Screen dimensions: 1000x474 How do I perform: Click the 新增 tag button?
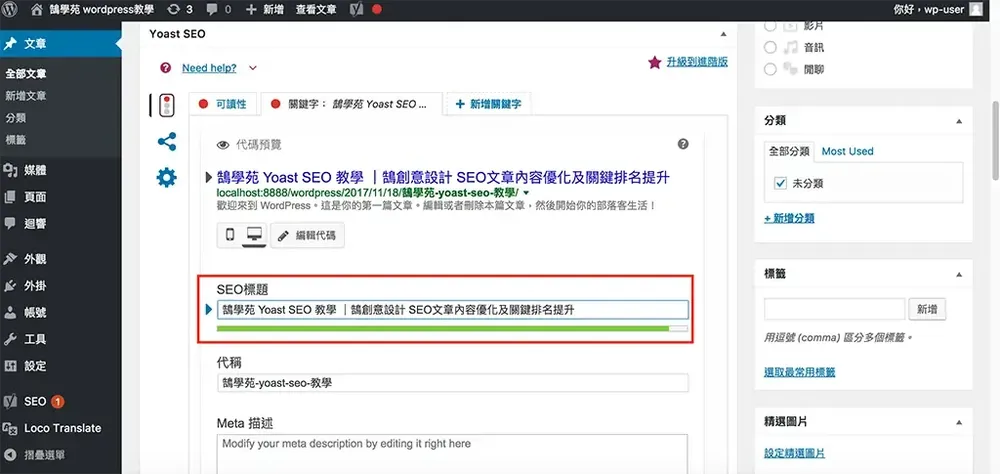927,309
